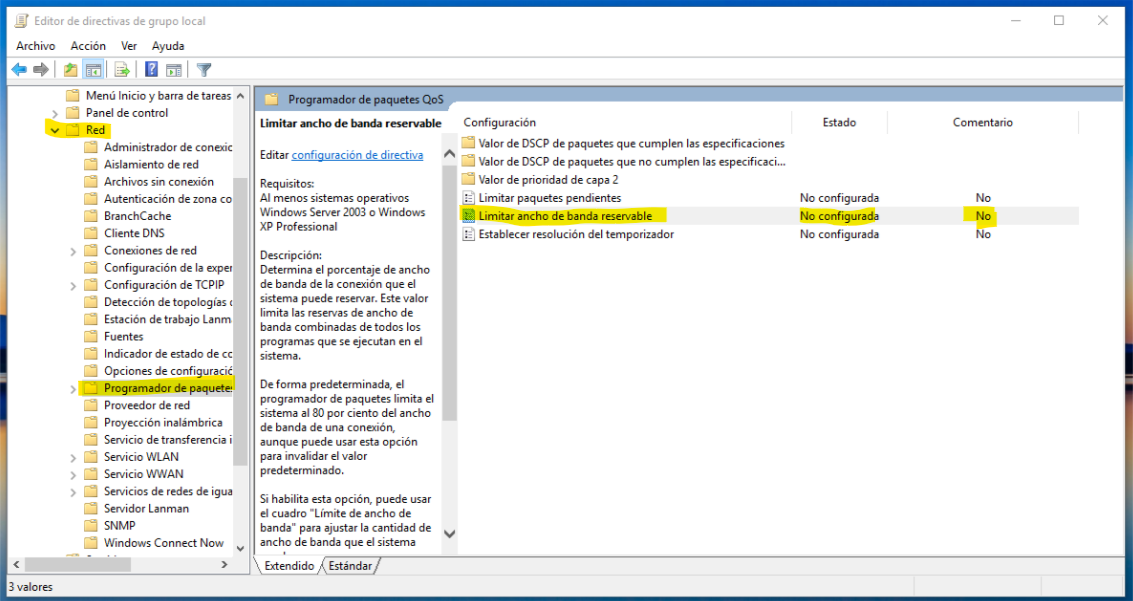The width and height of the screenshot is (1133, 601).
Task: Select Limitar paquetes pendientes policy
Action: click(x=549, y=198)
